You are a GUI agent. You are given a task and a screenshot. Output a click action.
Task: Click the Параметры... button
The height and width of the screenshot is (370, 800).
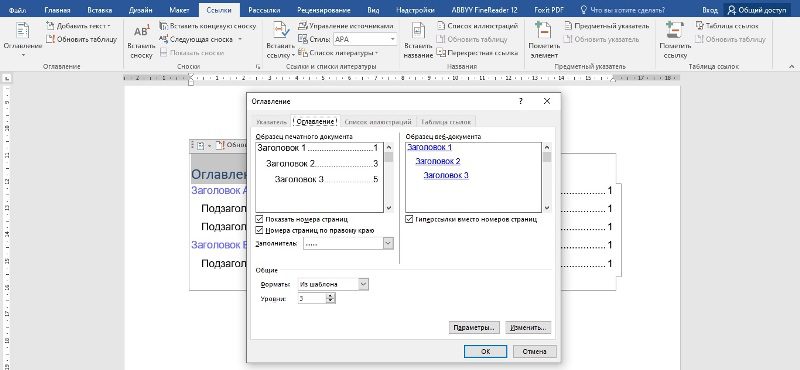(474, 328)
